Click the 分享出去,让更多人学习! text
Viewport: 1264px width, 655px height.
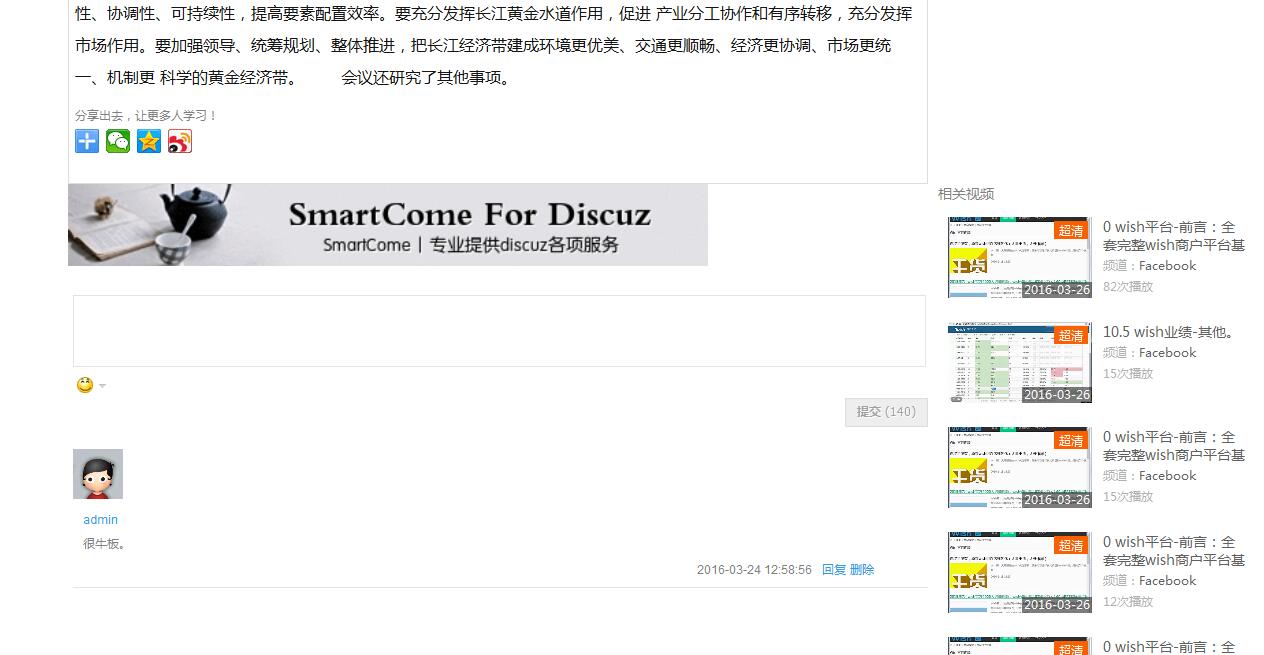pos(146,116)
